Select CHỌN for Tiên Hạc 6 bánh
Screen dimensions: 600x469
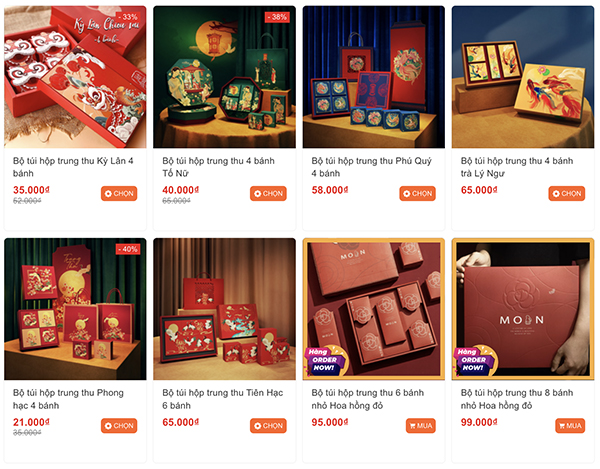pos(268,426)
